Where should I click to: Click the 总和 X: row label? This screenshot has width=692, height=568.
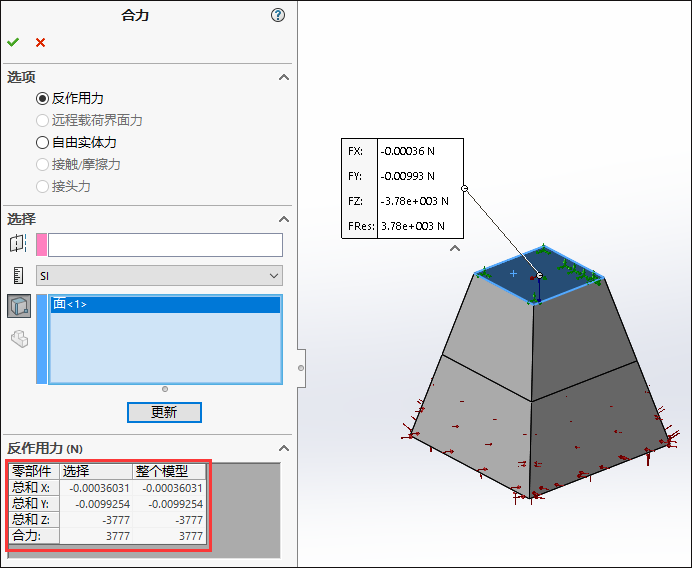coord(34,488)
